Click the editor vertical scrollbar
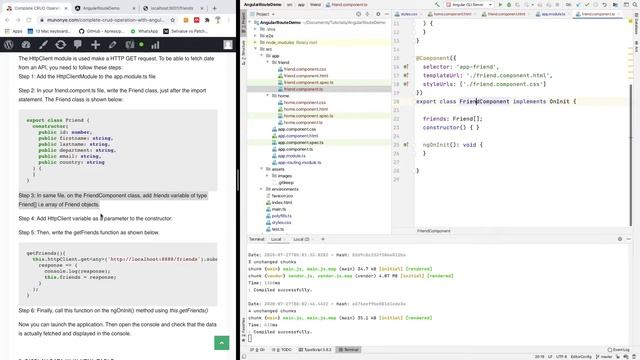Viewport: 640px width, 360px height. [631, 155]
